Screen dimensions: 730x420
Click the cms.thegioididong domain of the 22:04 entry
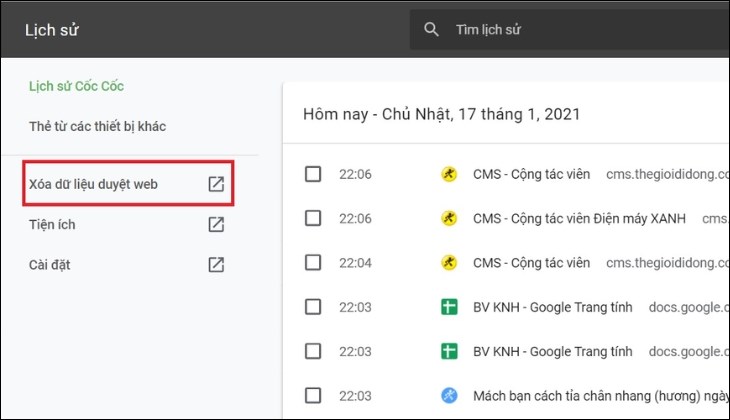point(667,263)
